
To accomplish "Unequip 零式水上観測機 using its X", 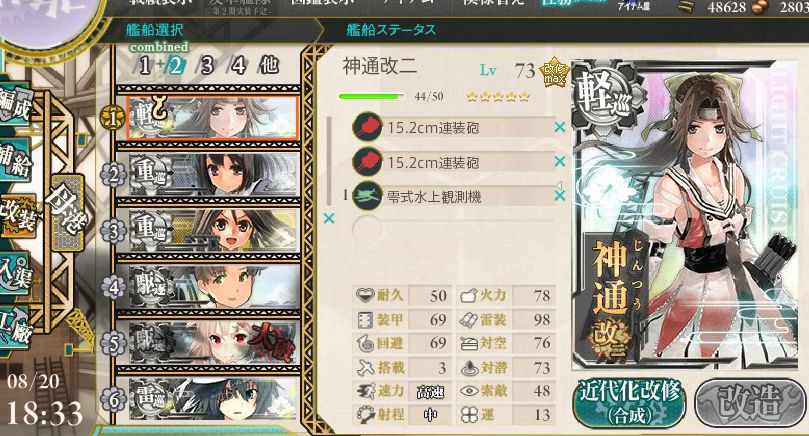I will tap(560, 196).
